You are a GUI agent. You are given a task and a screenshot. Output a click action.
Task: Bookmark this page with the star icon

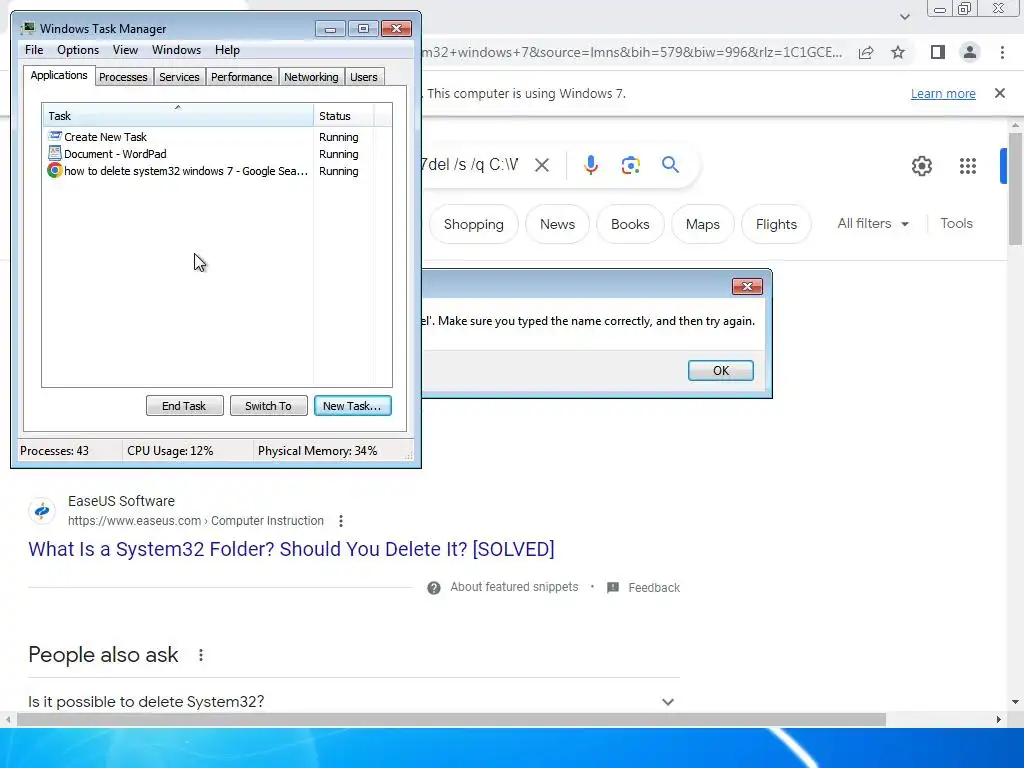[898, 52]
